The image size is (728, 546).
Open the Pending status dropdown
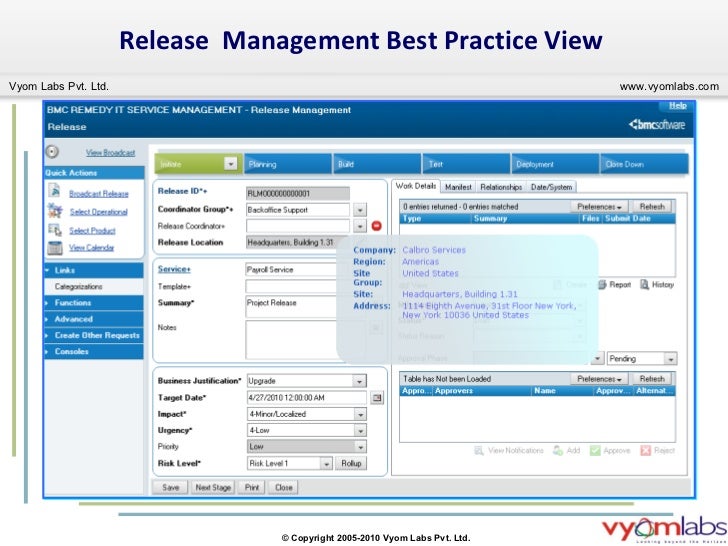coord(670,358)
